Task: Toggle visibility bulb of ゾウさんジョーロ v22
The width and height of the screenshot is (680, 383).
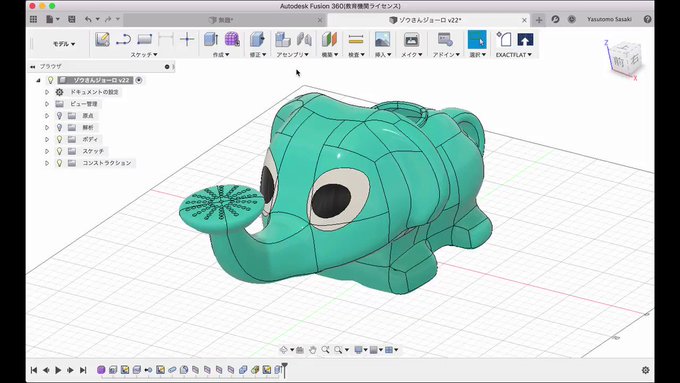Action: (x=51, y=80)
